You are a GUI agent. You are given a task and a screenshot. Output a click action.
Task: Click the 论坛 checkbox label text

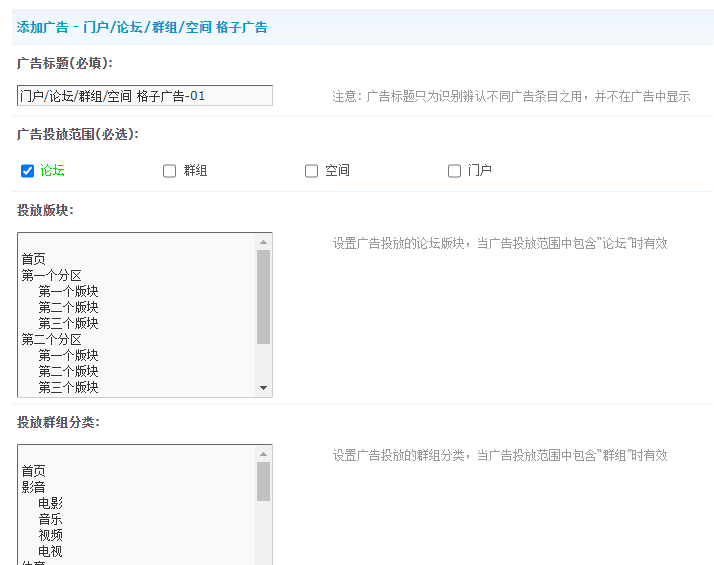pos(52,170)
